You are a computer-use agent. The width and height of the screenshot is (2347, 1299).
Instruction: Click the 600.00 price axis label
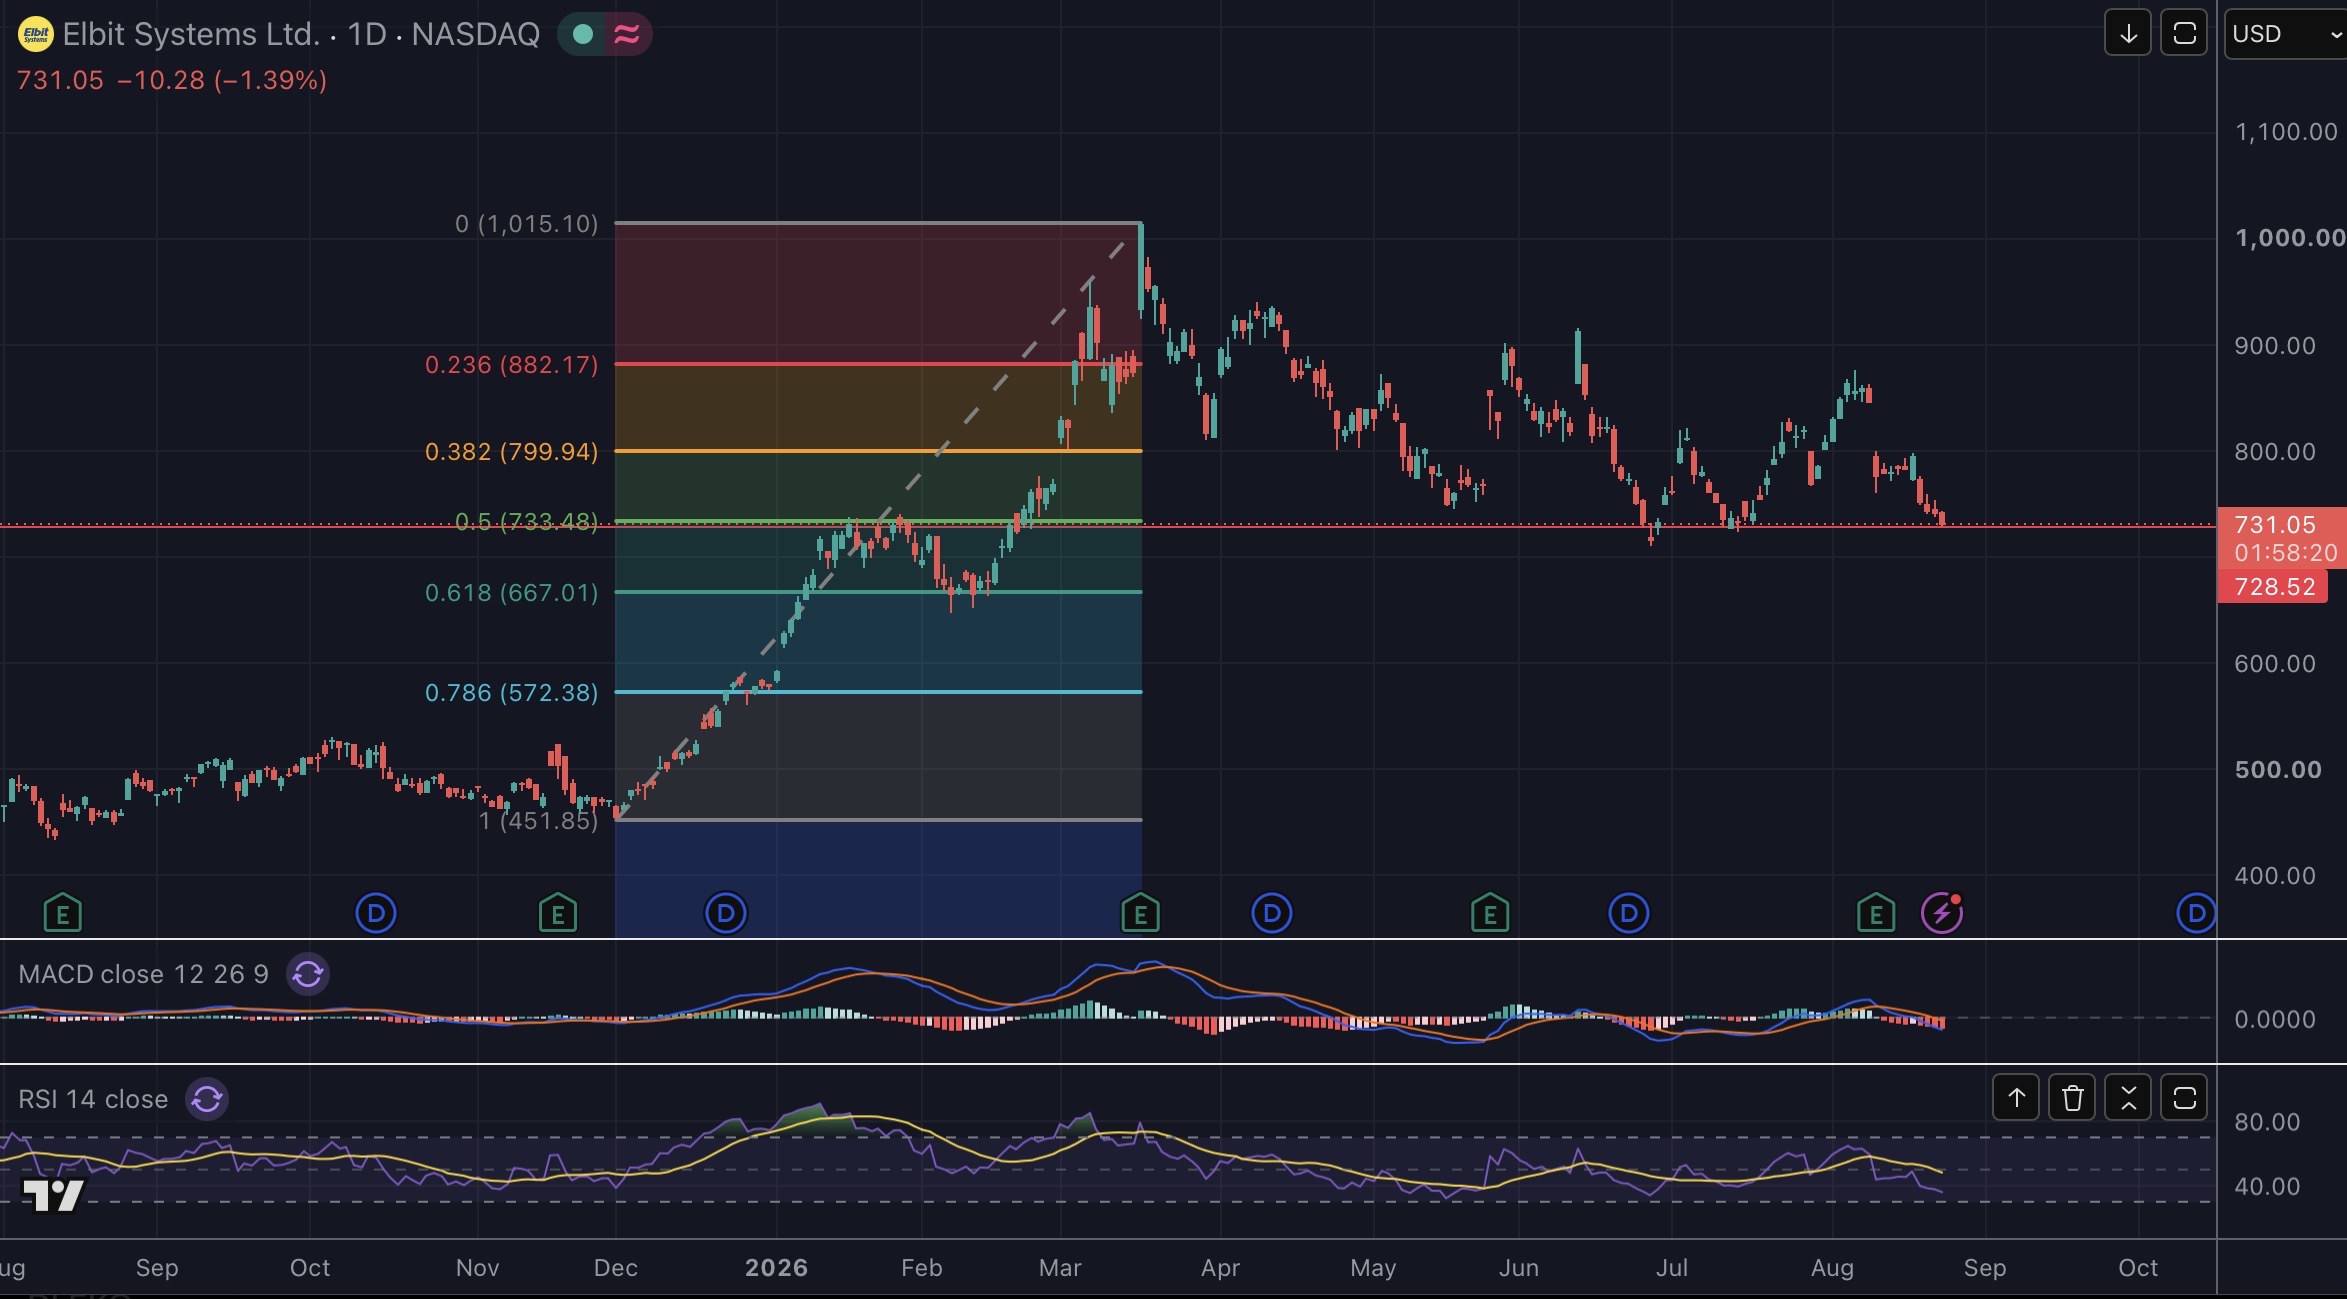click(x=2275, y=664)
